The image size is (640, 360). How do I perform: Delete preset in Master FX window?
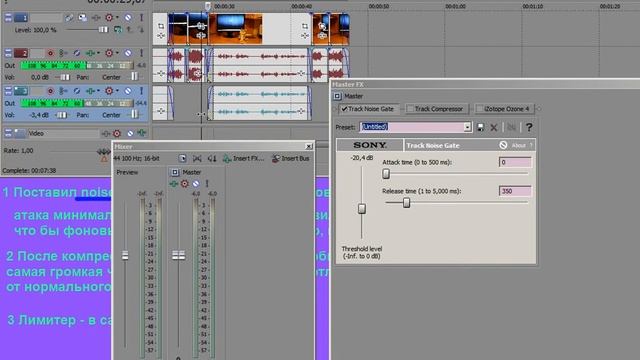point(494,127)
